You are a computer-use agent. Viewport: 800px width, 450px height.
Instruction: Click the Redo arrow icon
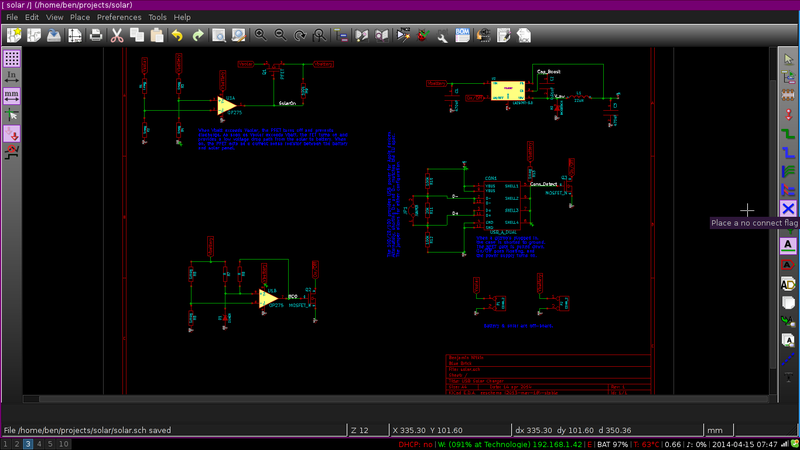[198, 35]
